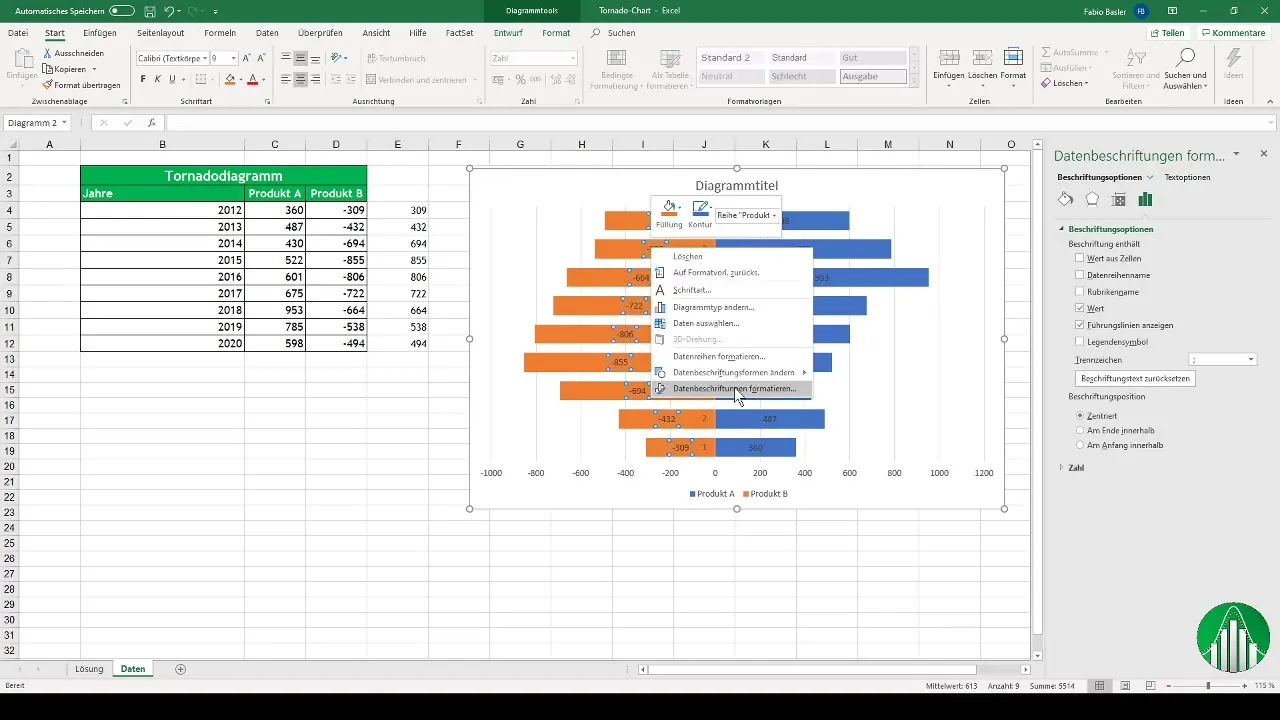This screenshot has height=720, width=1280.
Task: Open the Zahl number format dropdown
Action: tap(573, 58)
